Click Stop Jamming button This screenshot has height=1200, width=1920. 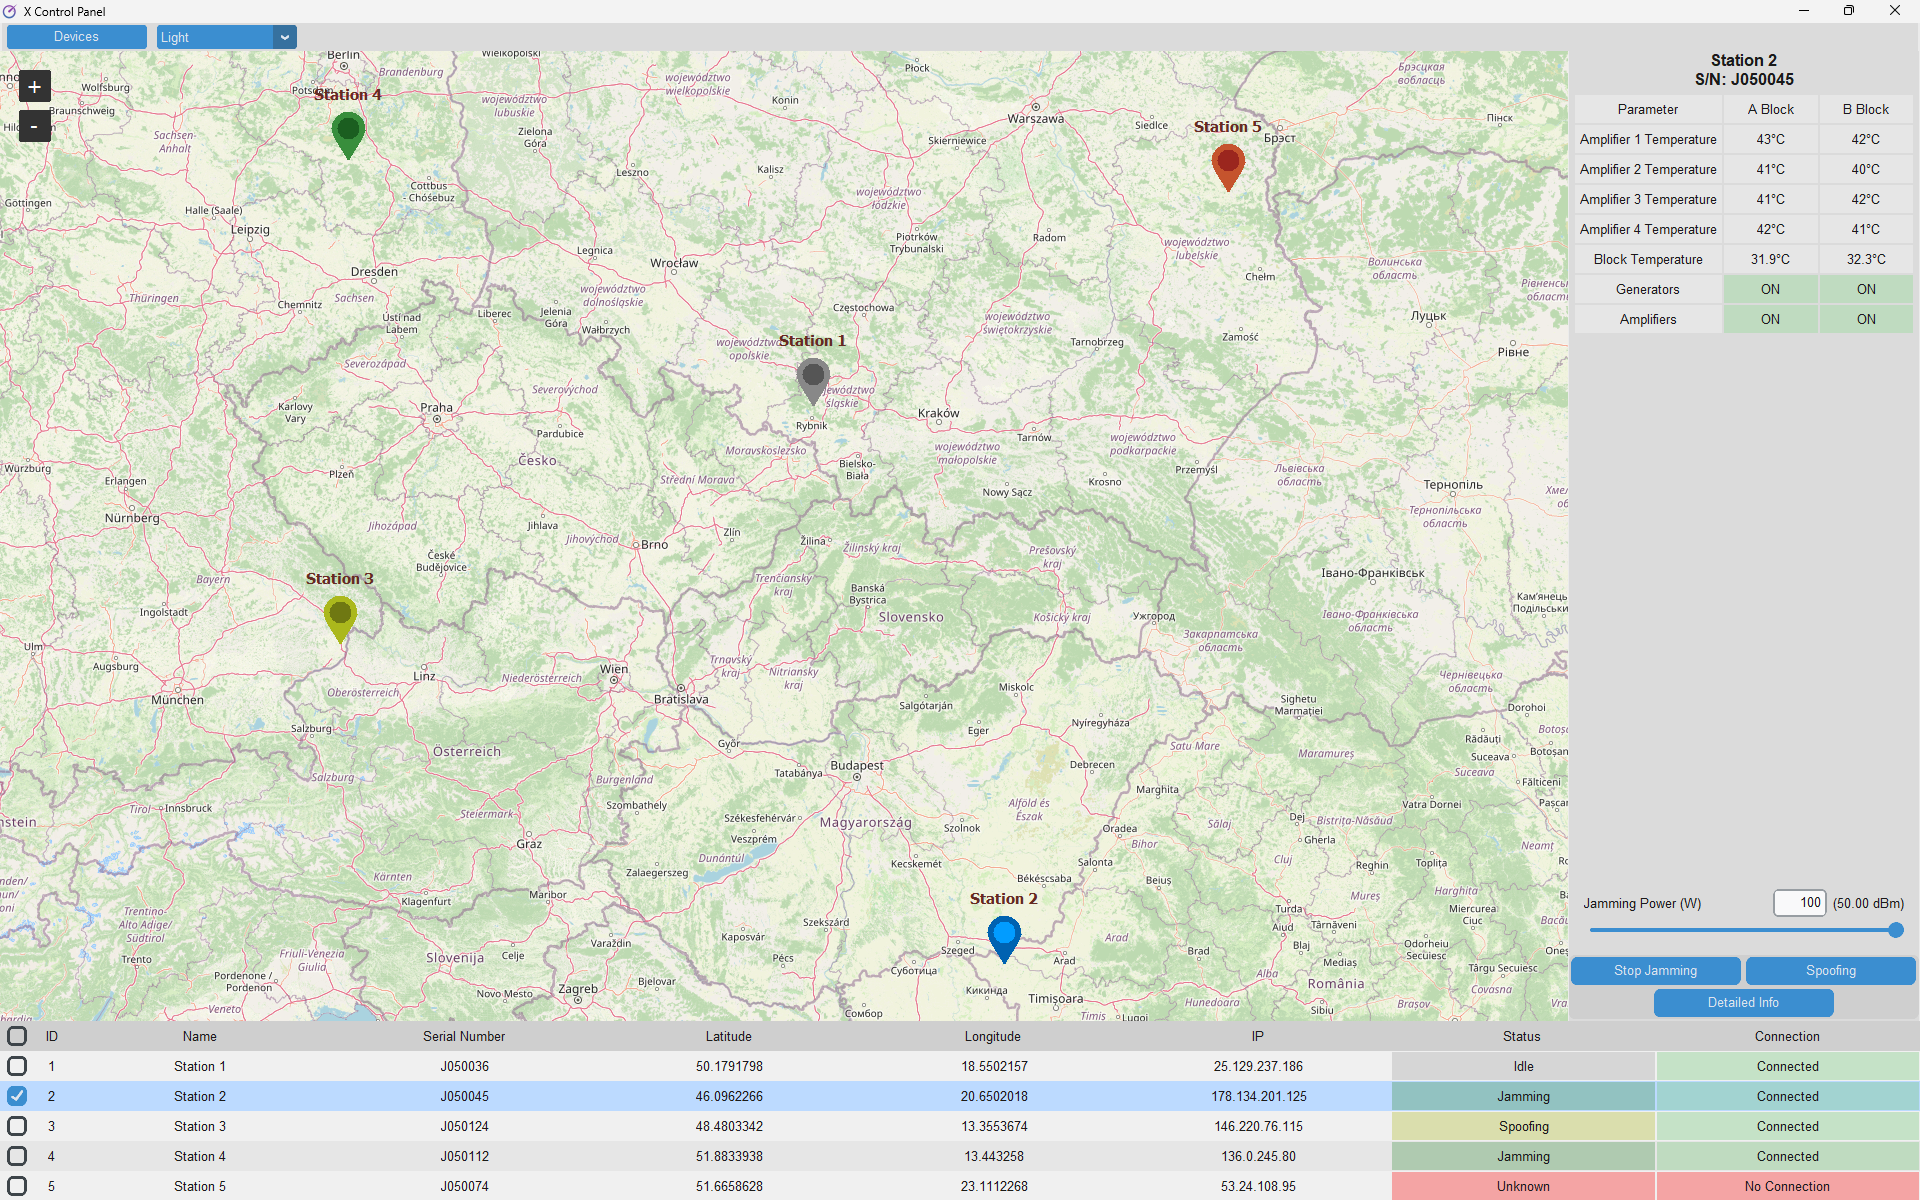[x=1655, y=970]
